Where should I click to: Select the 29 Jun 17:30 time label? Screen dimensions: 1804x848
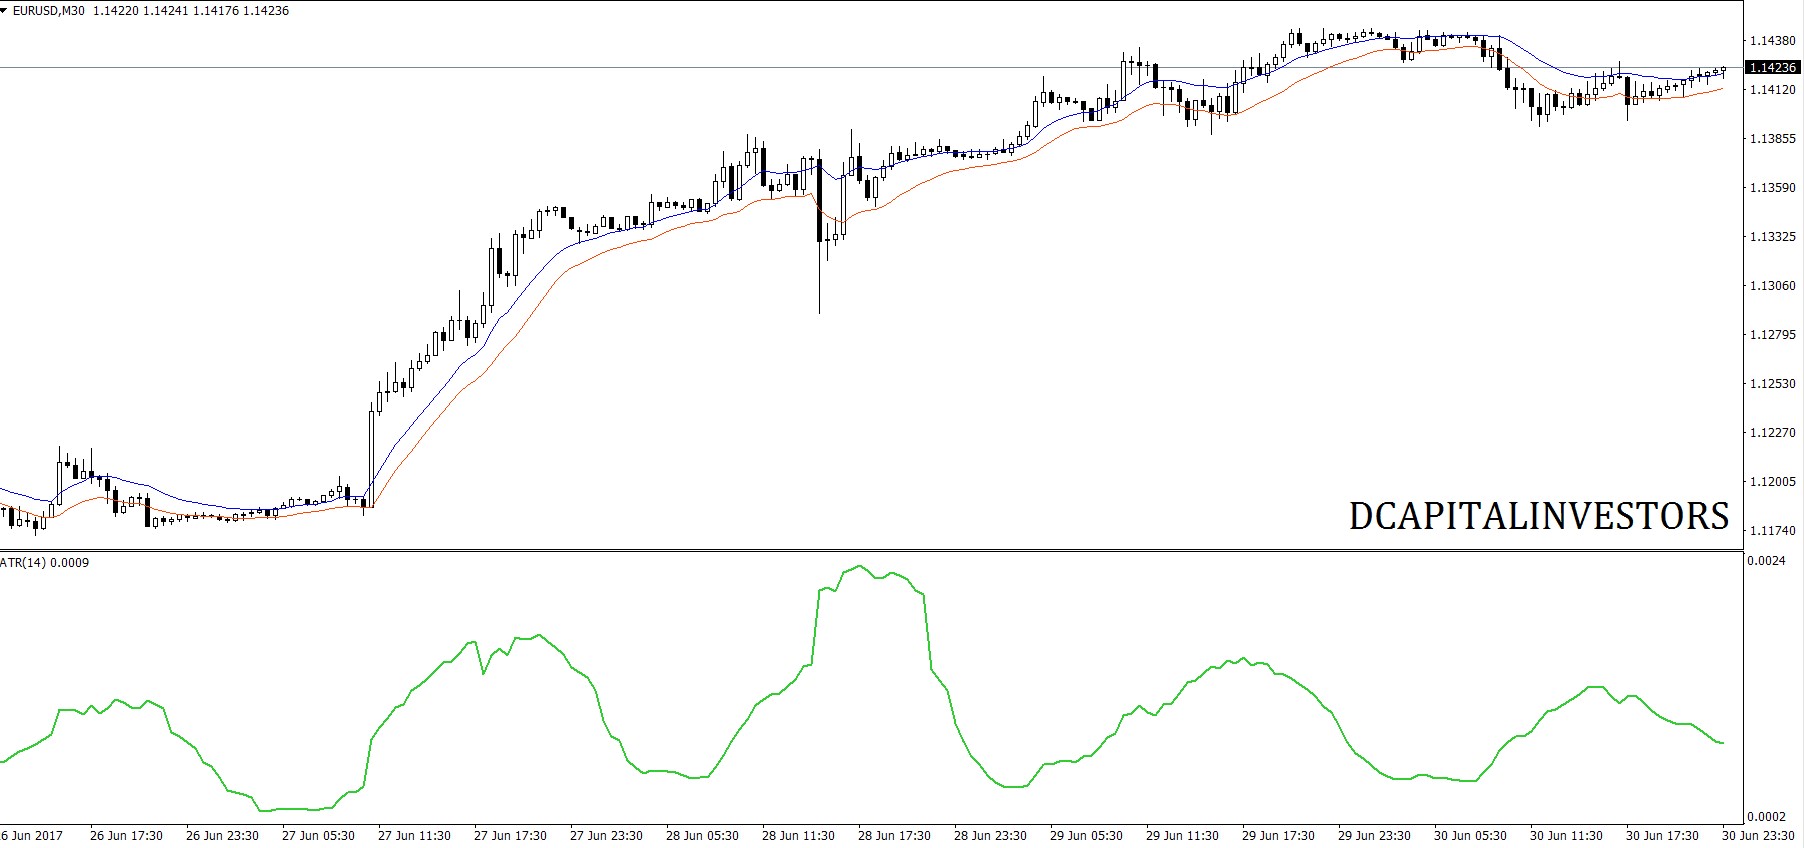[x=1278, y=836]
